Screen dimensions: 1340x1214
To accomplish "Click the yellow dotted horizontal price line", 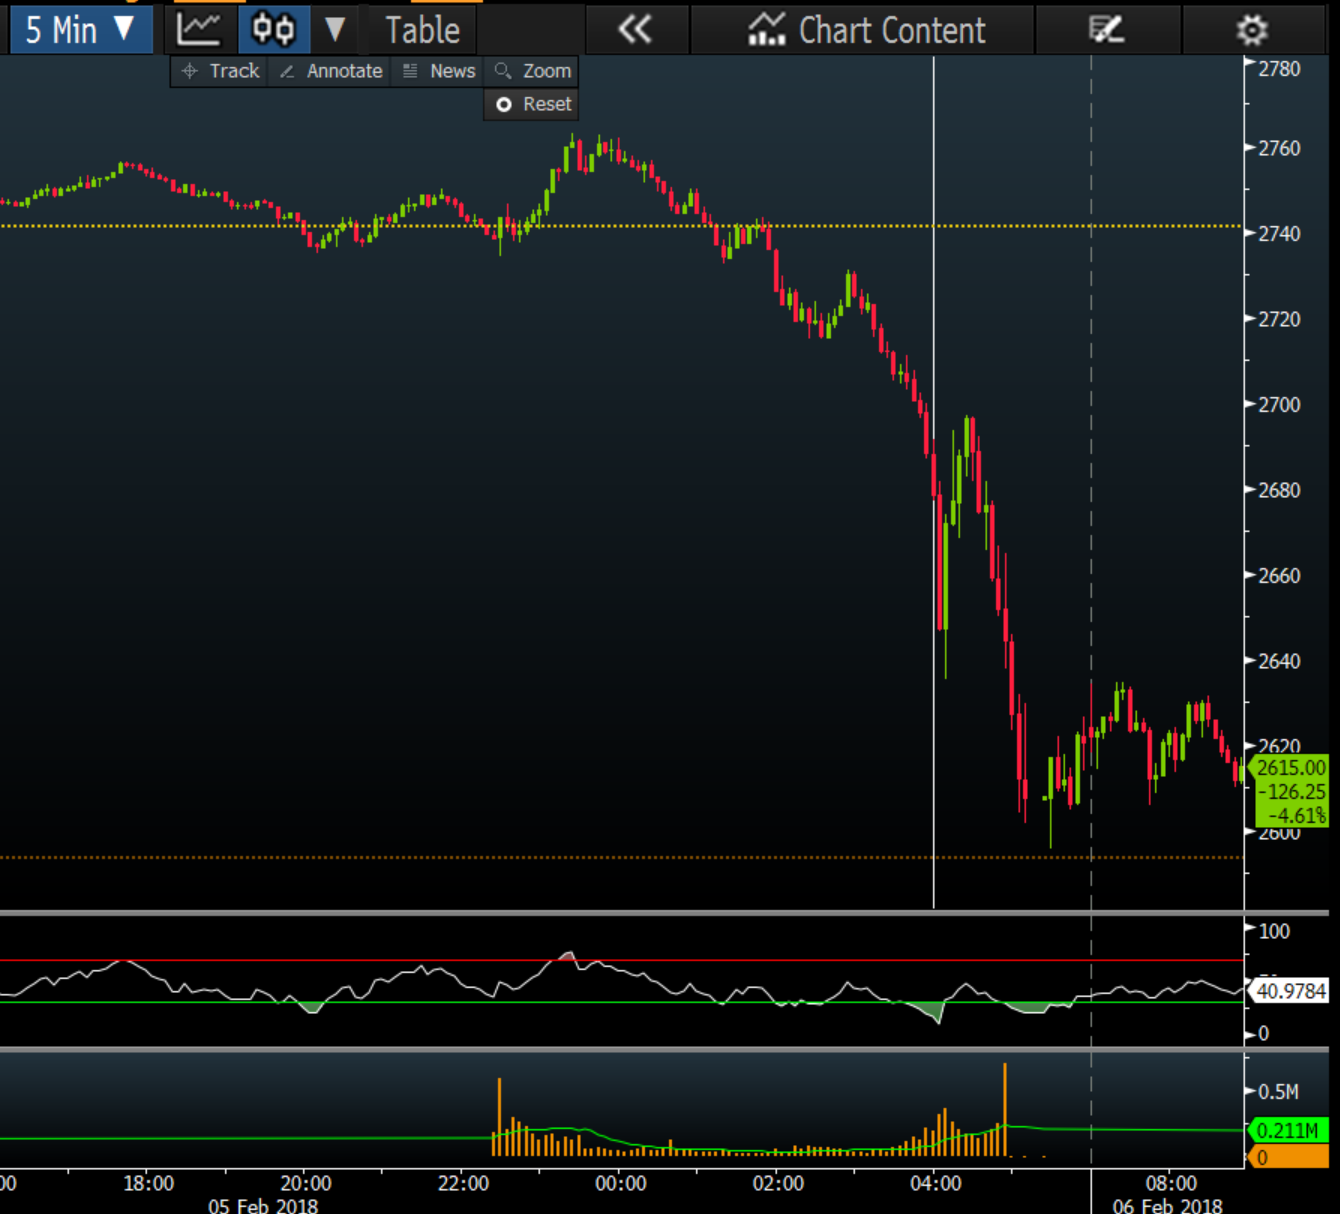I will click(620, 226).
